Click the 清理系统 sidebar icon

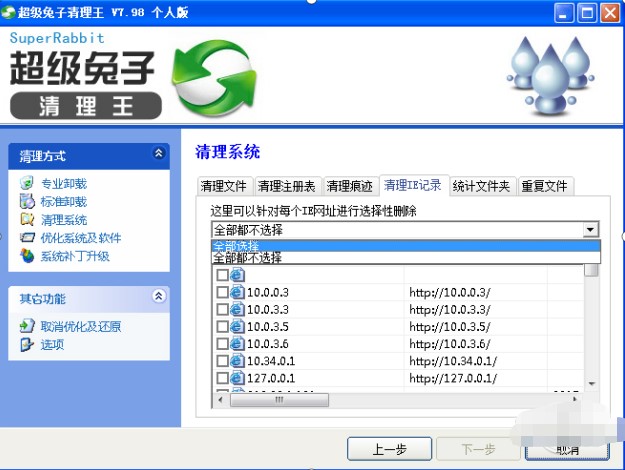(27, 219)
